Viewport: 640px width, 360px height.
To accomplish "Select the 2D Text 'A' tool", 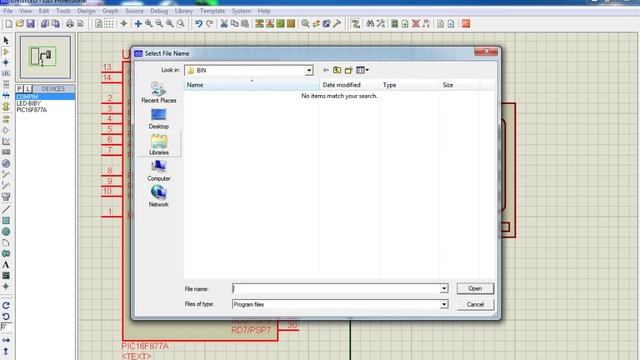I will pyautogui.click(x=6, y=264).
